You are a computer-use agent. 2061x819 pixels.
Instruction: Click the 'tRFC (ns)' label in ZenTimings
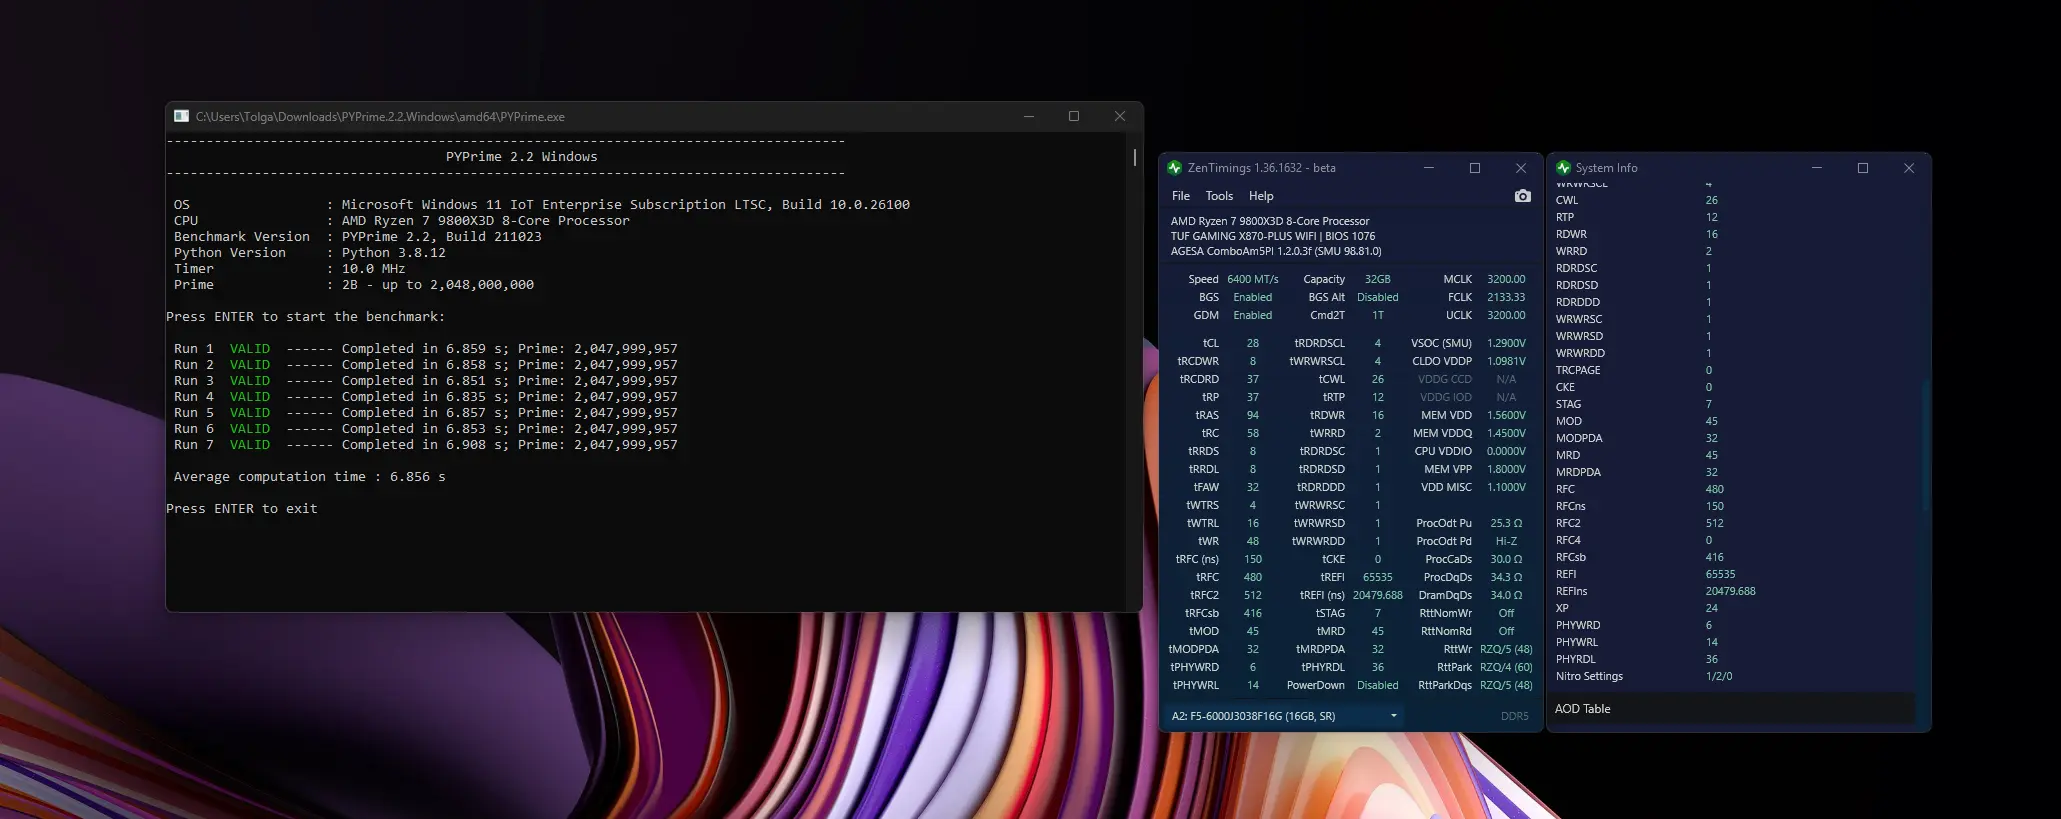point(1197,559)
